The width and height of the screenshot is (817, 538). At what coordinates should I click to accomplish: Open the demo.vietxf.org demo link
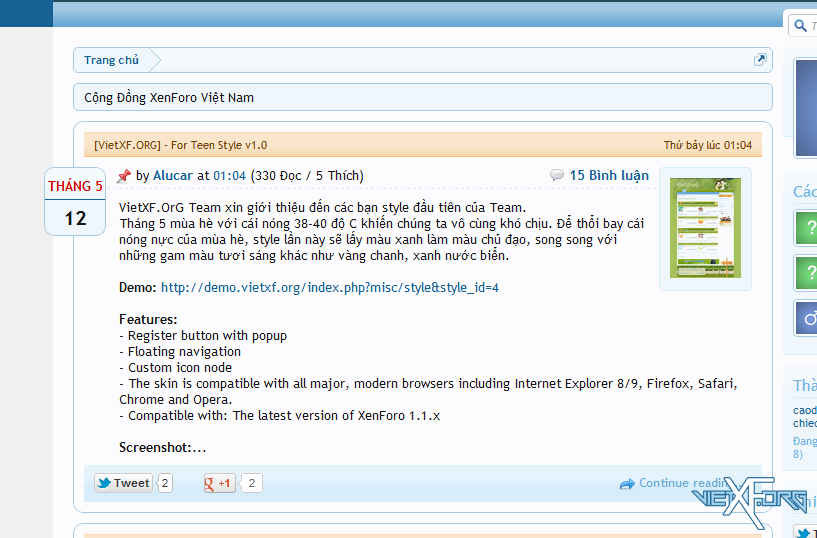coord(330,287)
